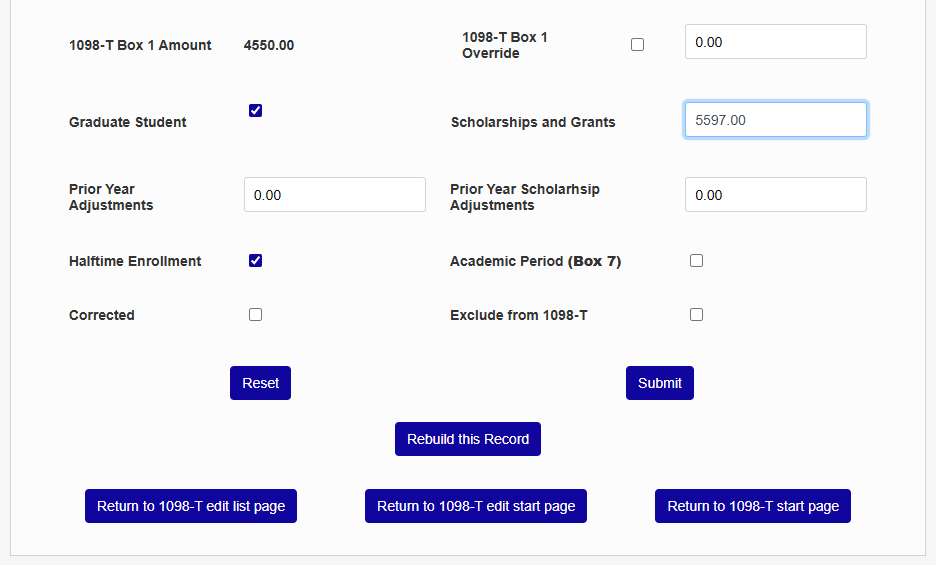This screenshot has height=565, width=936.
Task: Click the Scholarships and Grants label text
Action: (533, 122)
